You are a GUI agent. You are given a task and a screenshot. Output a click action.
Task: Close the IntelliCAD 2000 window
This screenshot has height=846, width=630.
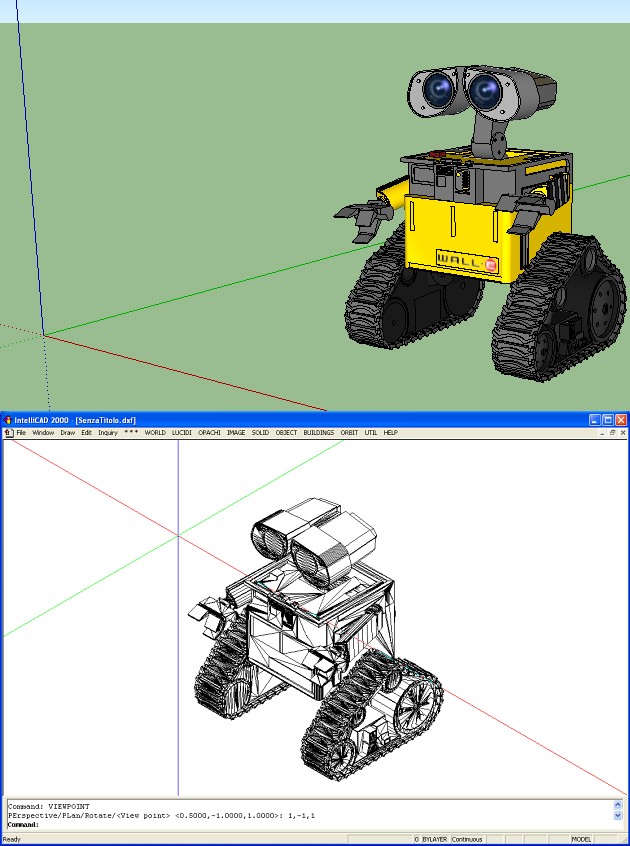(621, 420)
